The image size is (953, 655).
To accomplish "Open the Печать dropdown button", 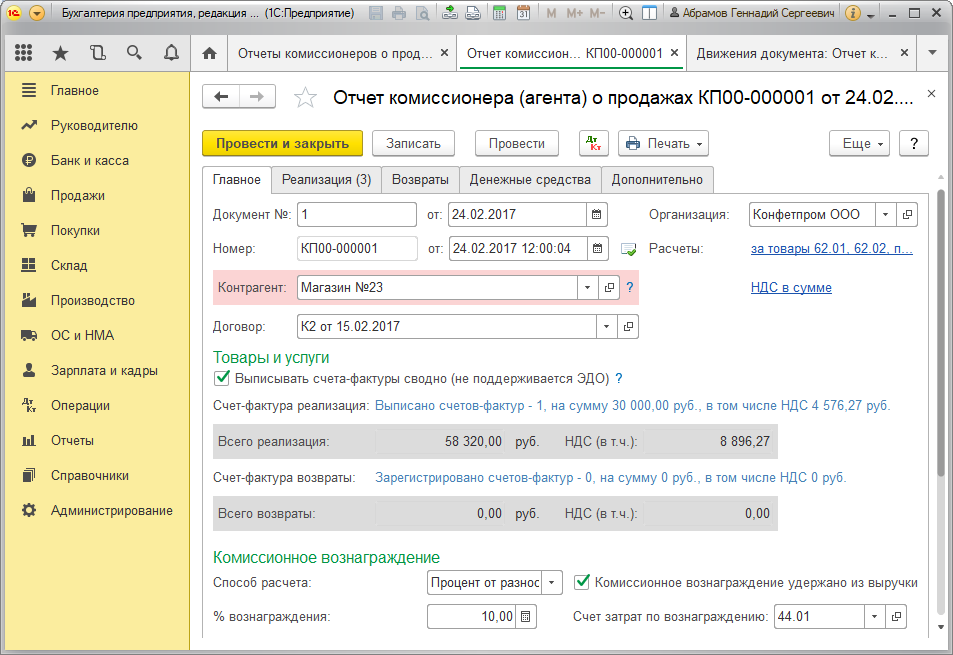I will click(663, 143).
